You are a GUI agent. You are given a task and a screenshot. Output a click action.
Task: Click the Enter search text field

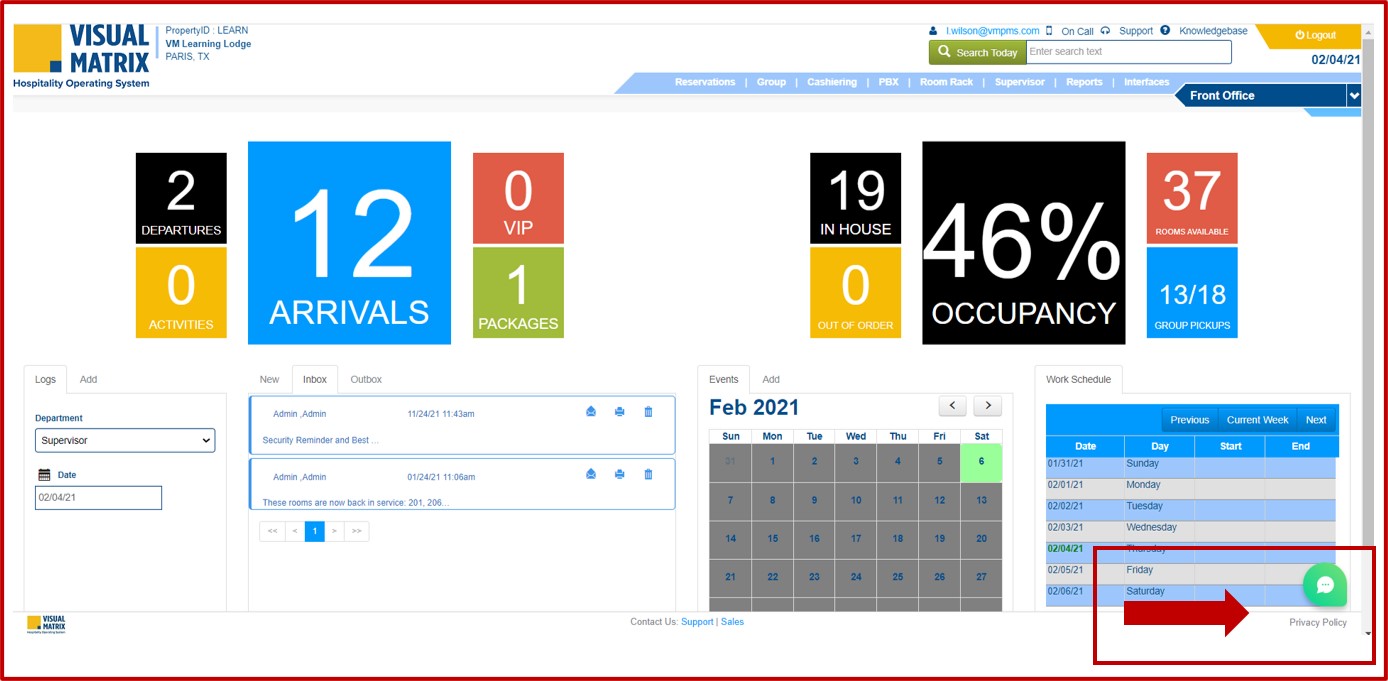pyautogui.click(x=1128, y=52)
